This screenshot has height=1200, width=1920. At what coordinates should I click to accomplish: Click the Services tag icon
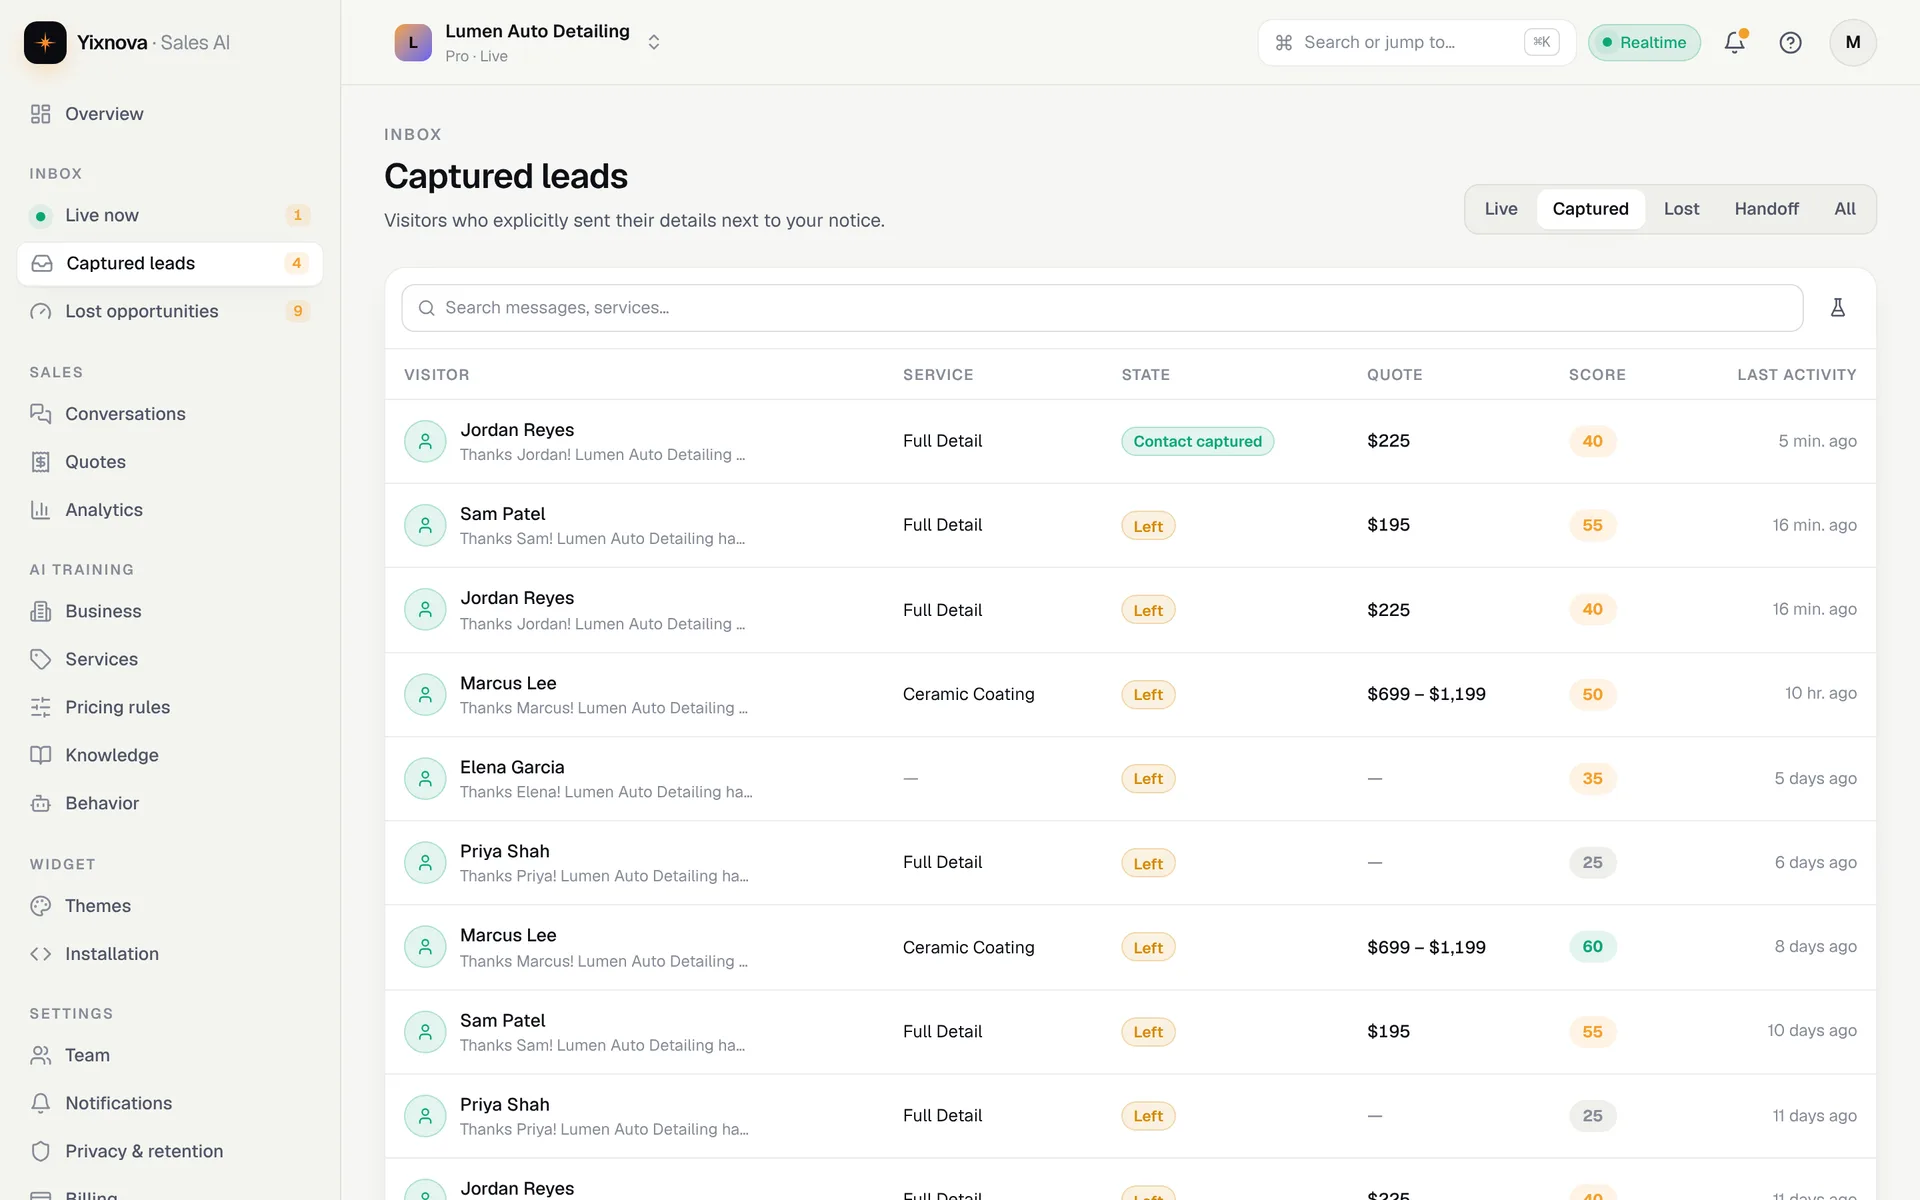pyautogui.click(x=40, y=659)
